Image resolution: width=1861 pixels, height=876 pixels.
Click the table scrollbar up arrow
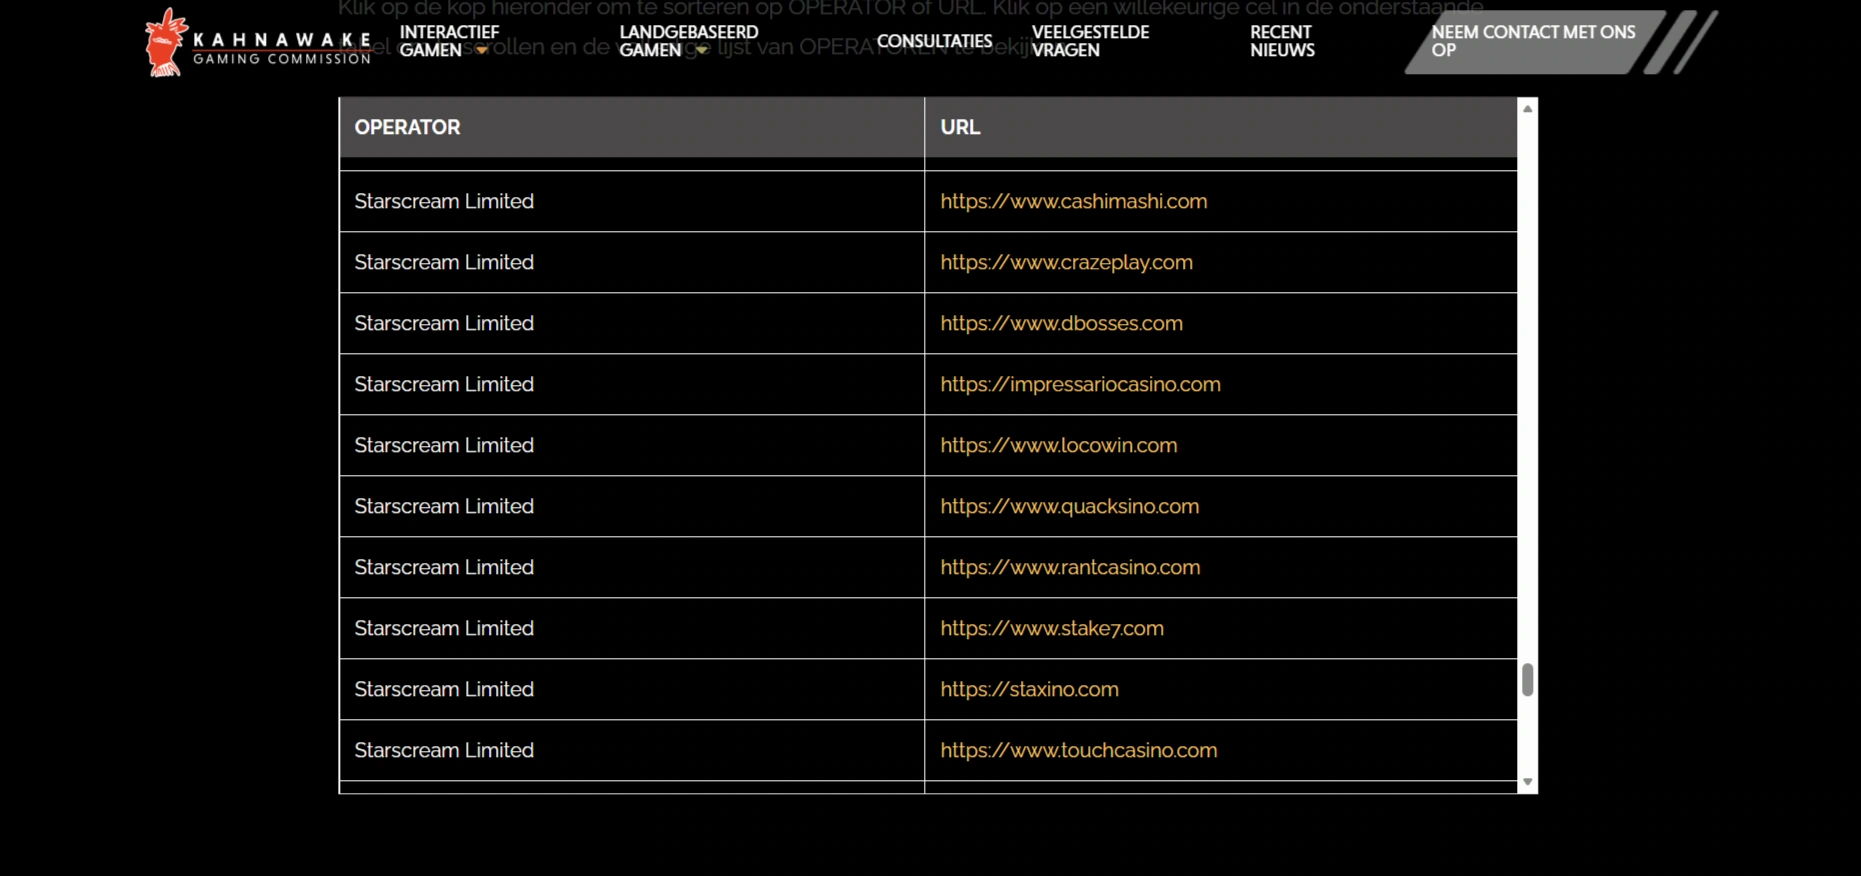[1527, 108]
